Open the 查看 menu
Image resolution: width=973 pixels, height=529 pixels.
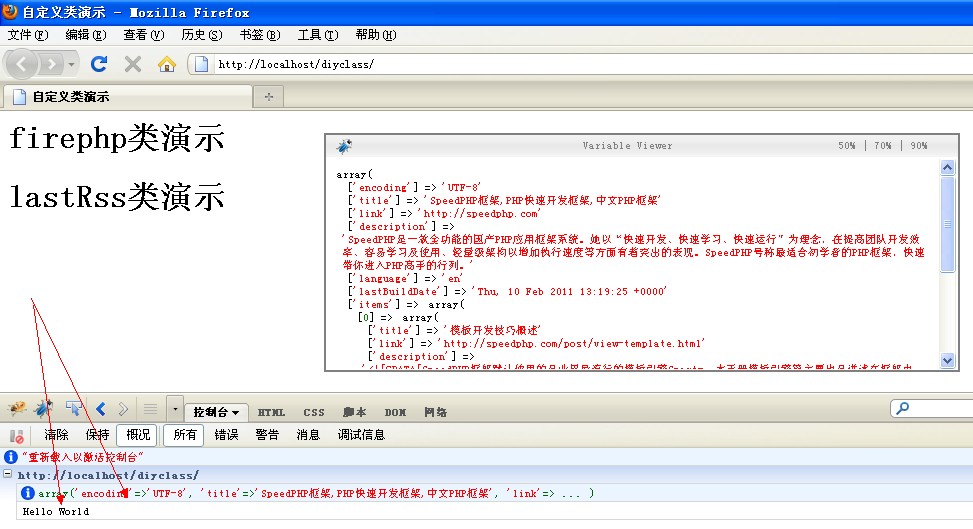[144, 35]
